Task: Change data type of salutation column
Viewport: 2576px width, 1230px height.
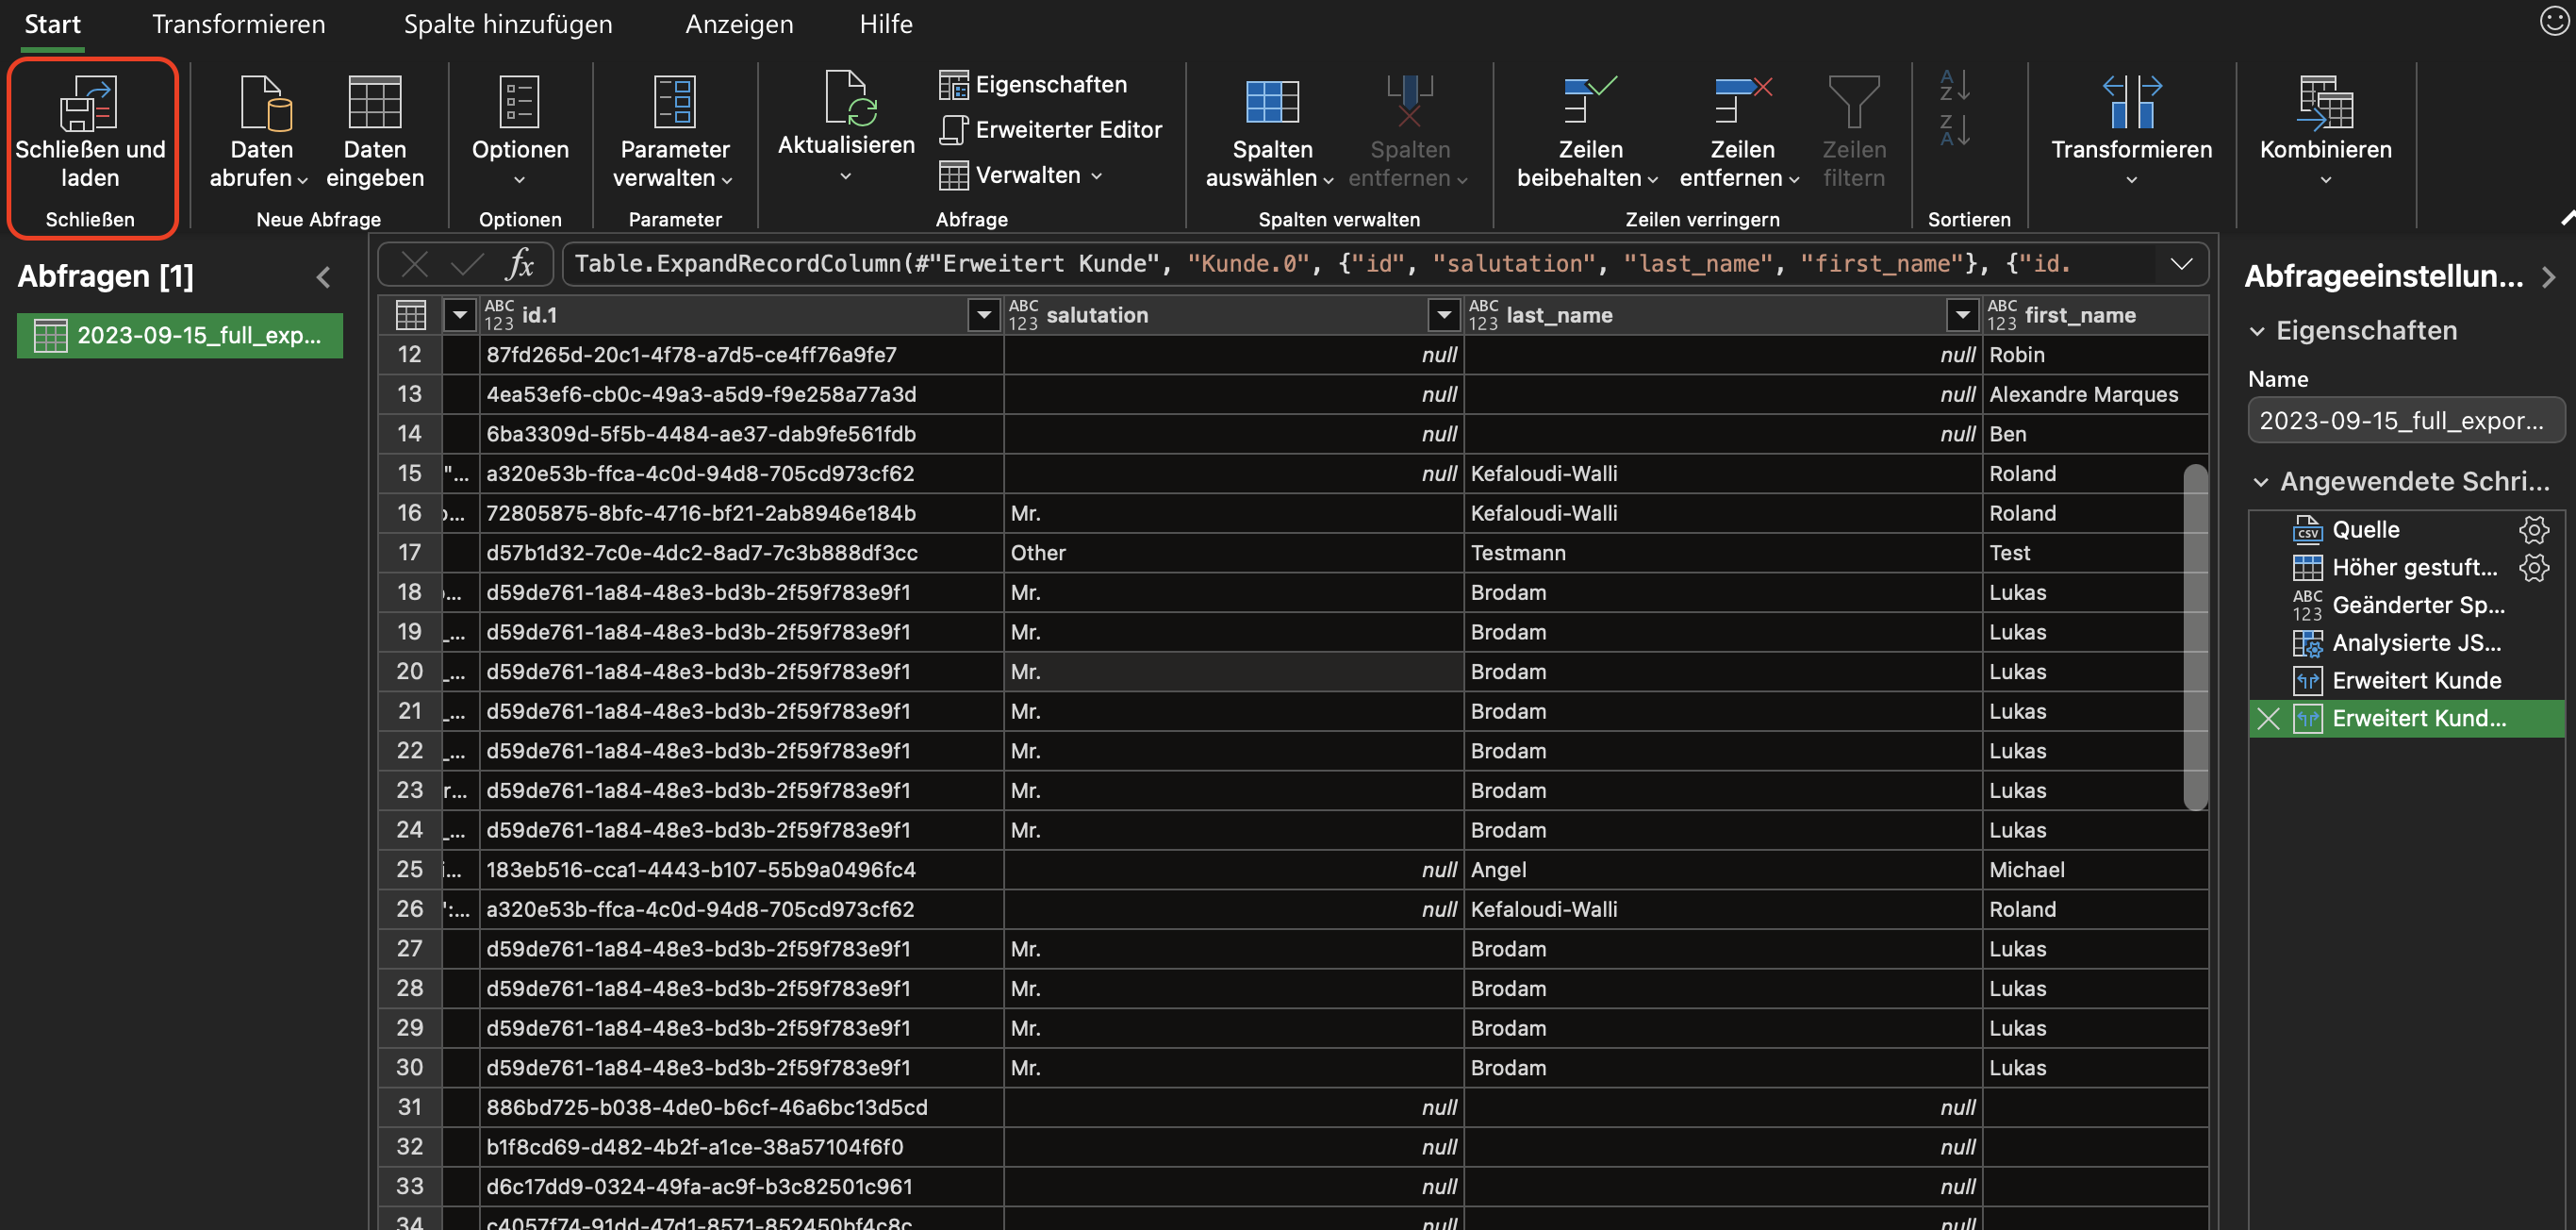Action: click(1023, 315)
